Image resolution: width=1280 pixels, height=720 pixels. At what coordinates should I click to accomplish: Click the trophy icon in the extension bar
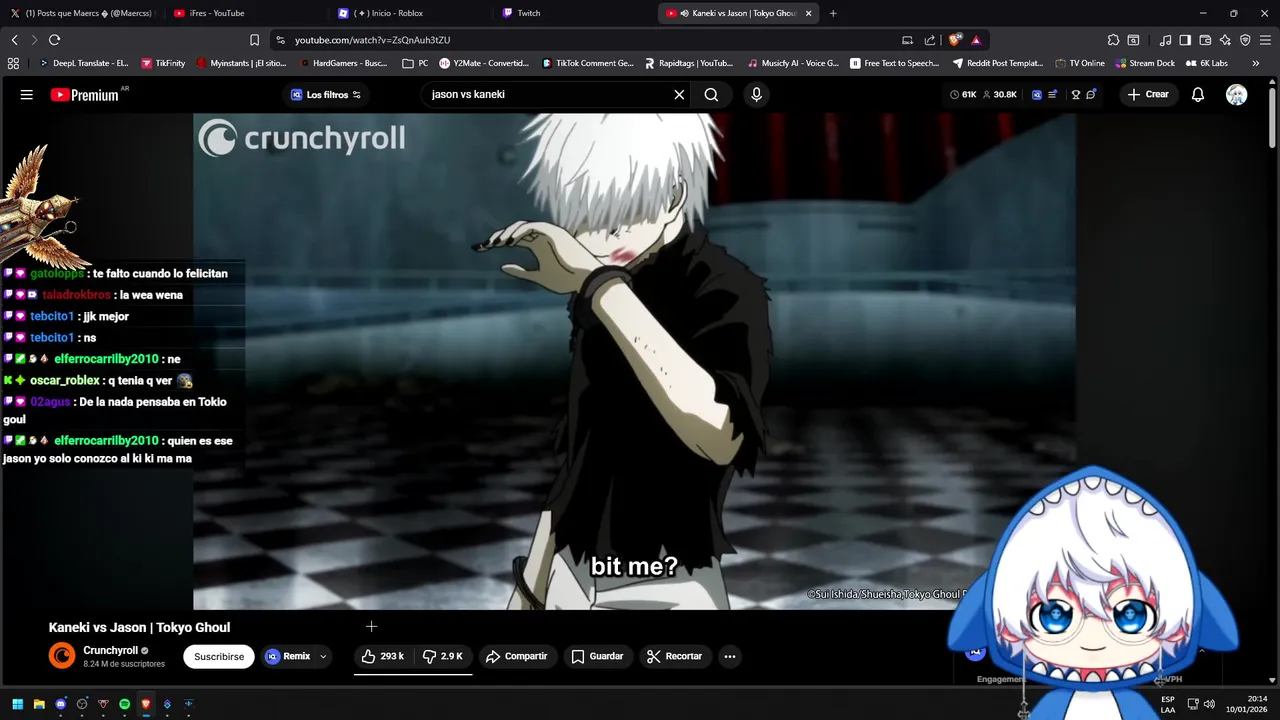[x=1076, y=95]
